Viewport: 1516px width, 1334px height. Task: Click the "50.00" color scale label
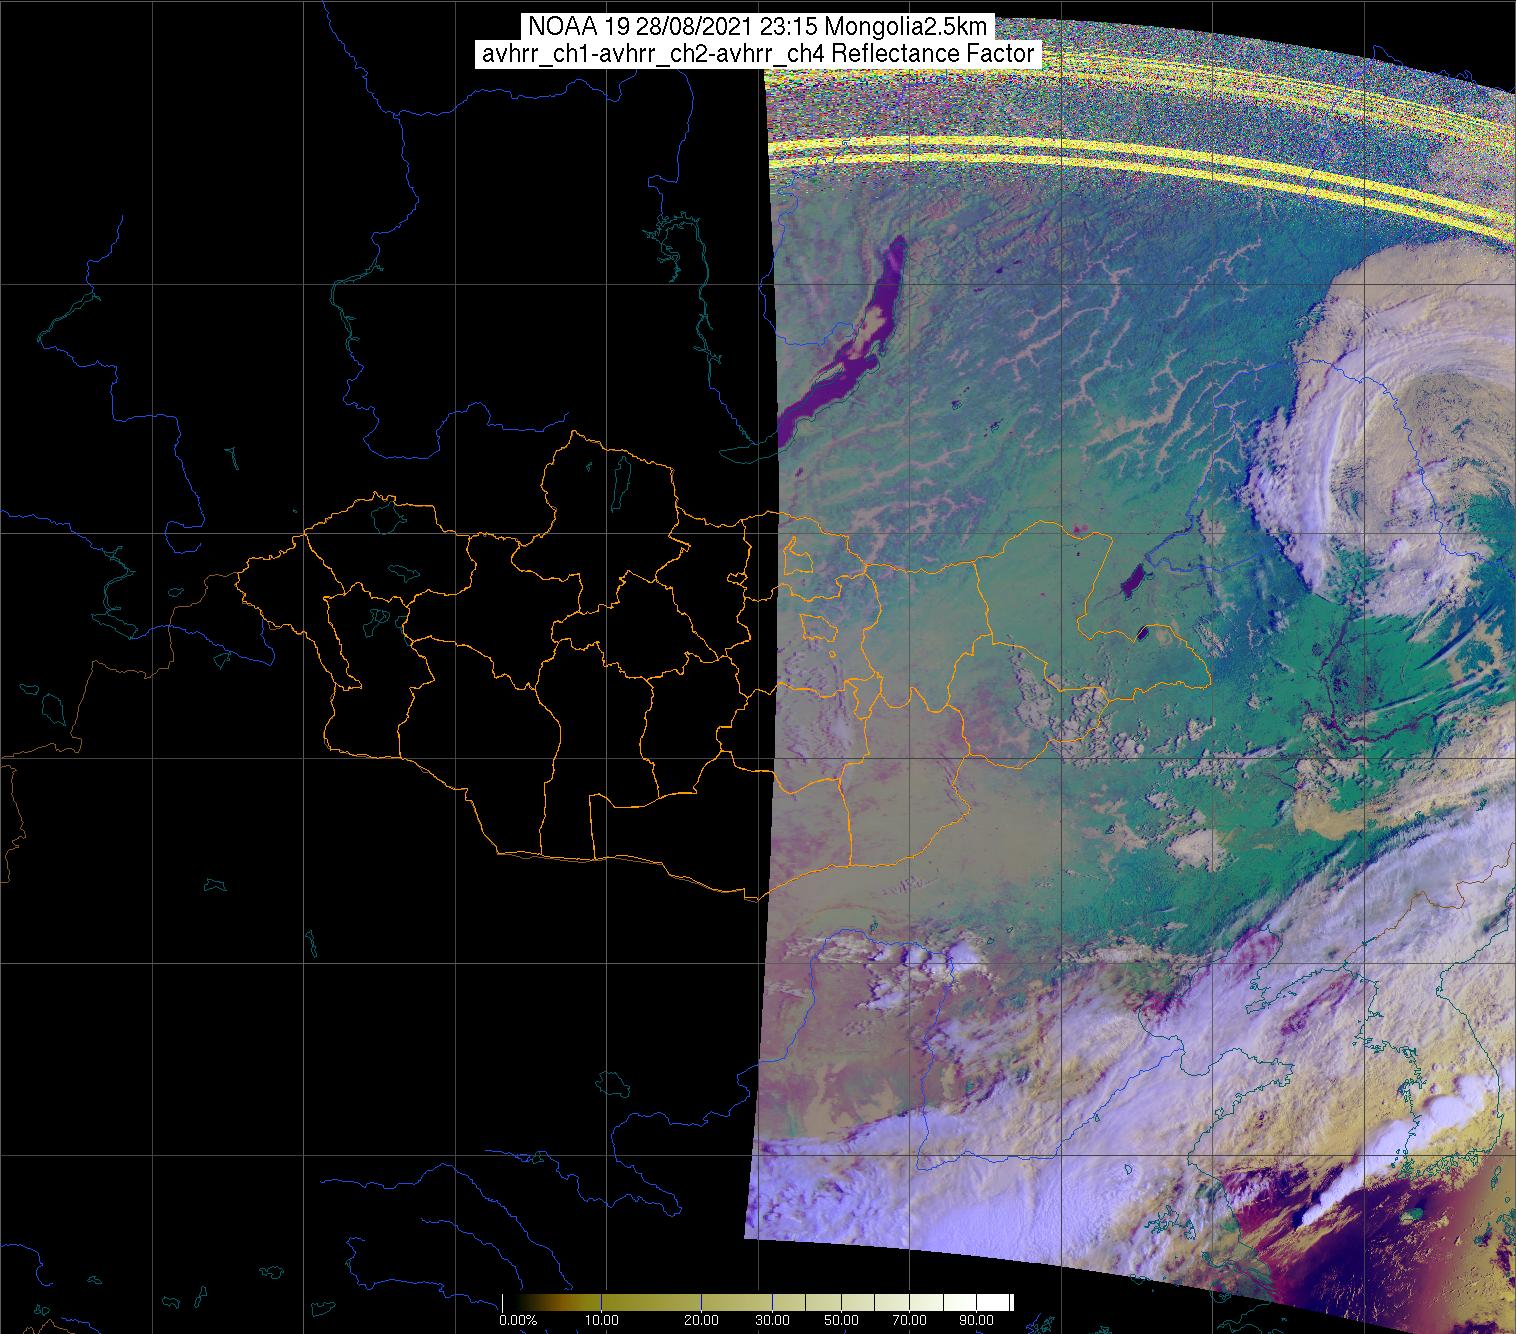pyautogui.click(x=839, y=1321)
